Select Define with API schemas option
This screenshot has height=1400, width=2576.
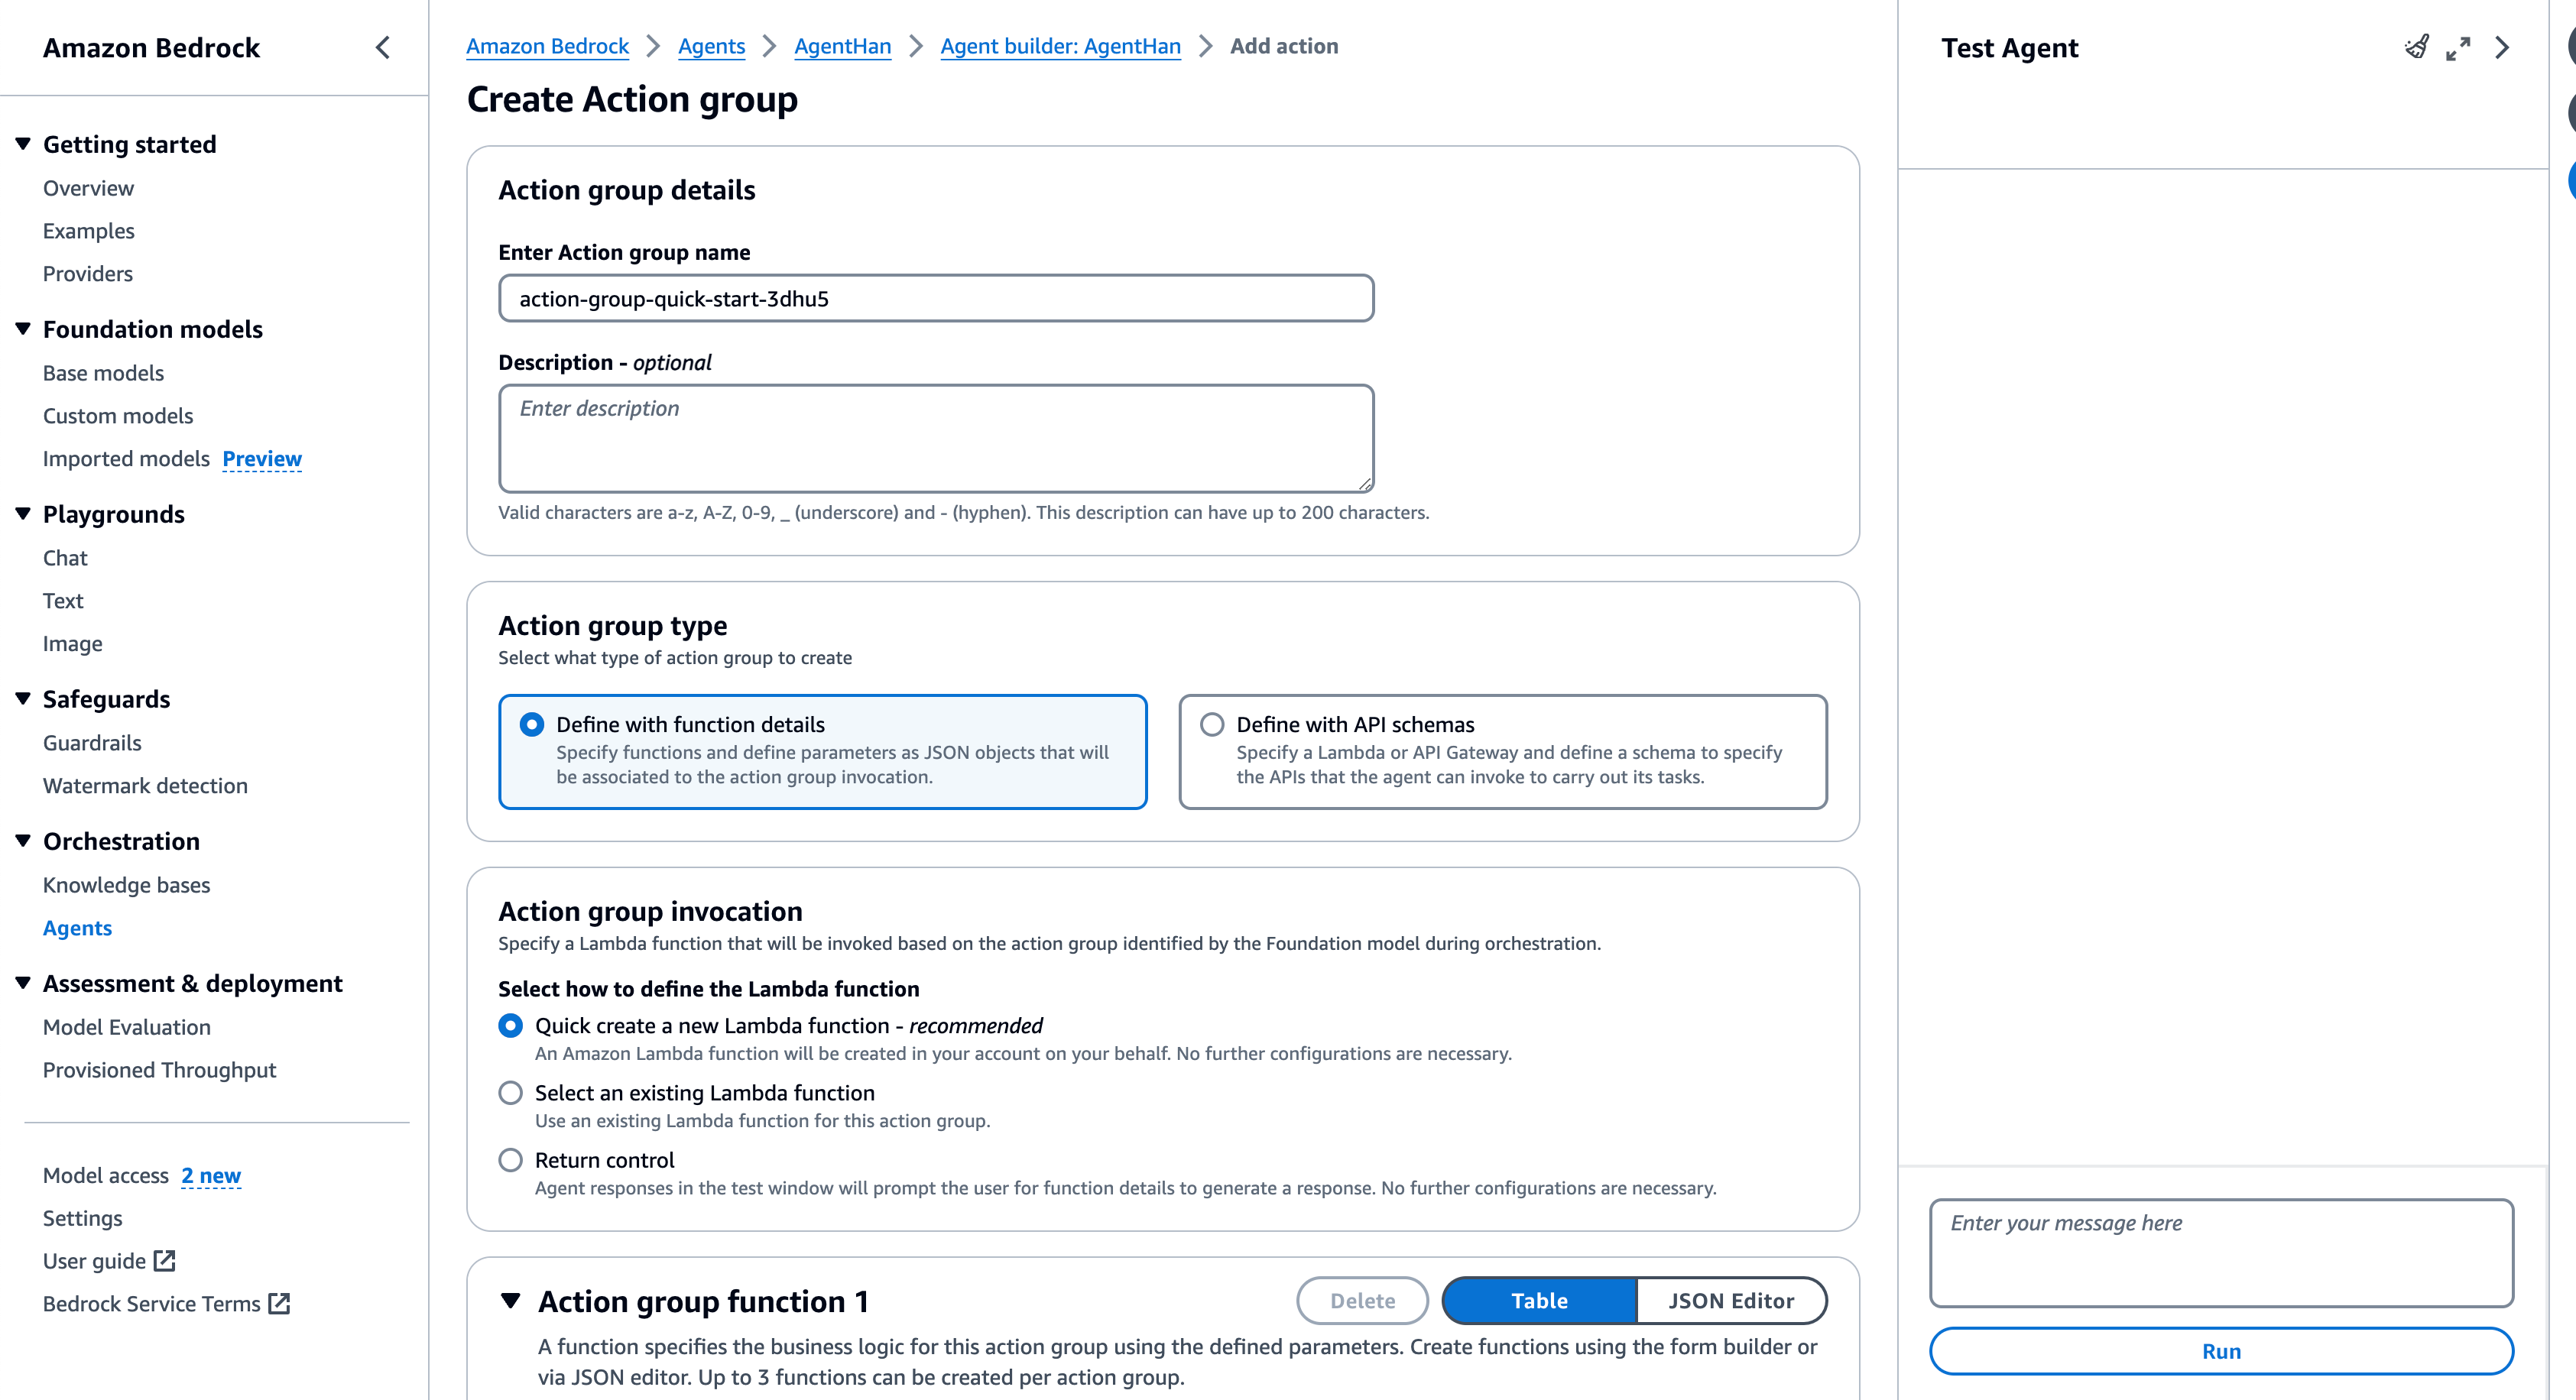point(1212,724)
